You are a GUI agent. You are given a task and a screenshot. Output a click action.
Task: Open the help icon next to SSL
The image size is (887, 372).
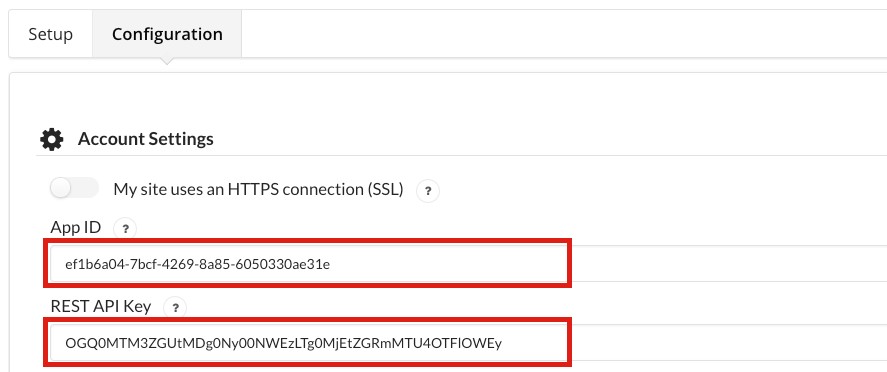428,192
